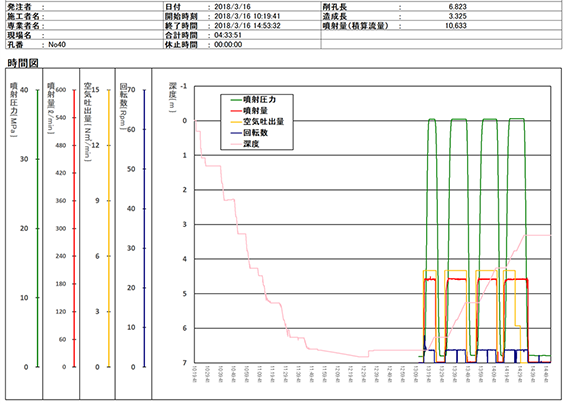570x404 pixels.
Task: Click the 噴射量[ℓ/min] vertical axis title
Action: tap(51, 108)
